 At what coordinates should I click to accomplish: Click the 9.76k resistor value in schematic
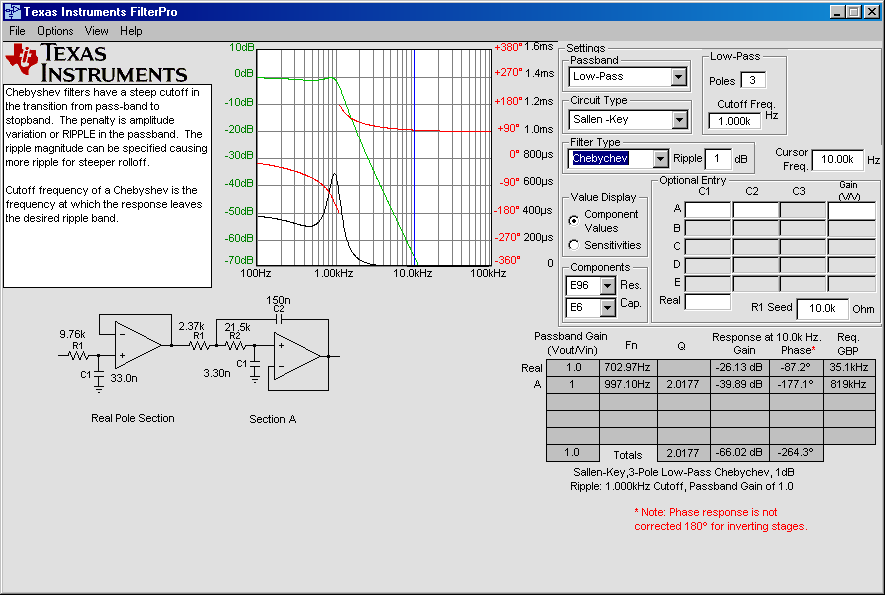72,334
